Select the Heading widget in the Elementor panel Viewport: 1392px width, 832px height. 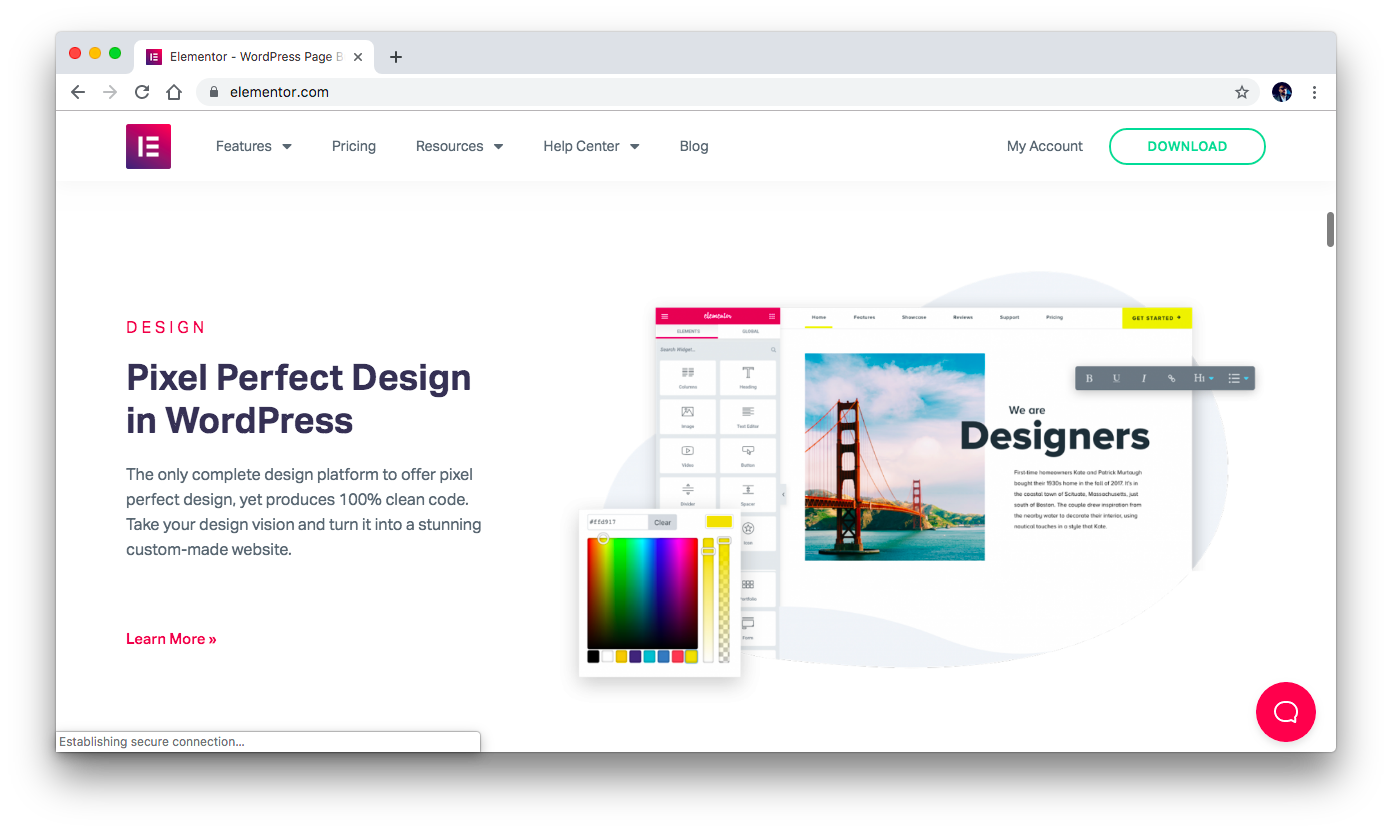pyautogui.click(x=748, y=377)
